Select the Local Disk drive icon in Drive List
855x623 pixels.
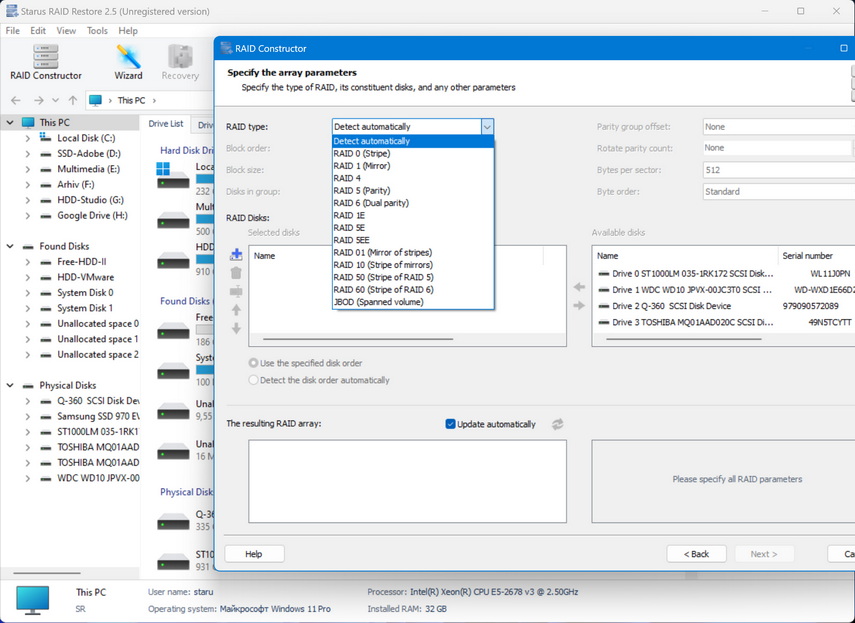point(173,176)
